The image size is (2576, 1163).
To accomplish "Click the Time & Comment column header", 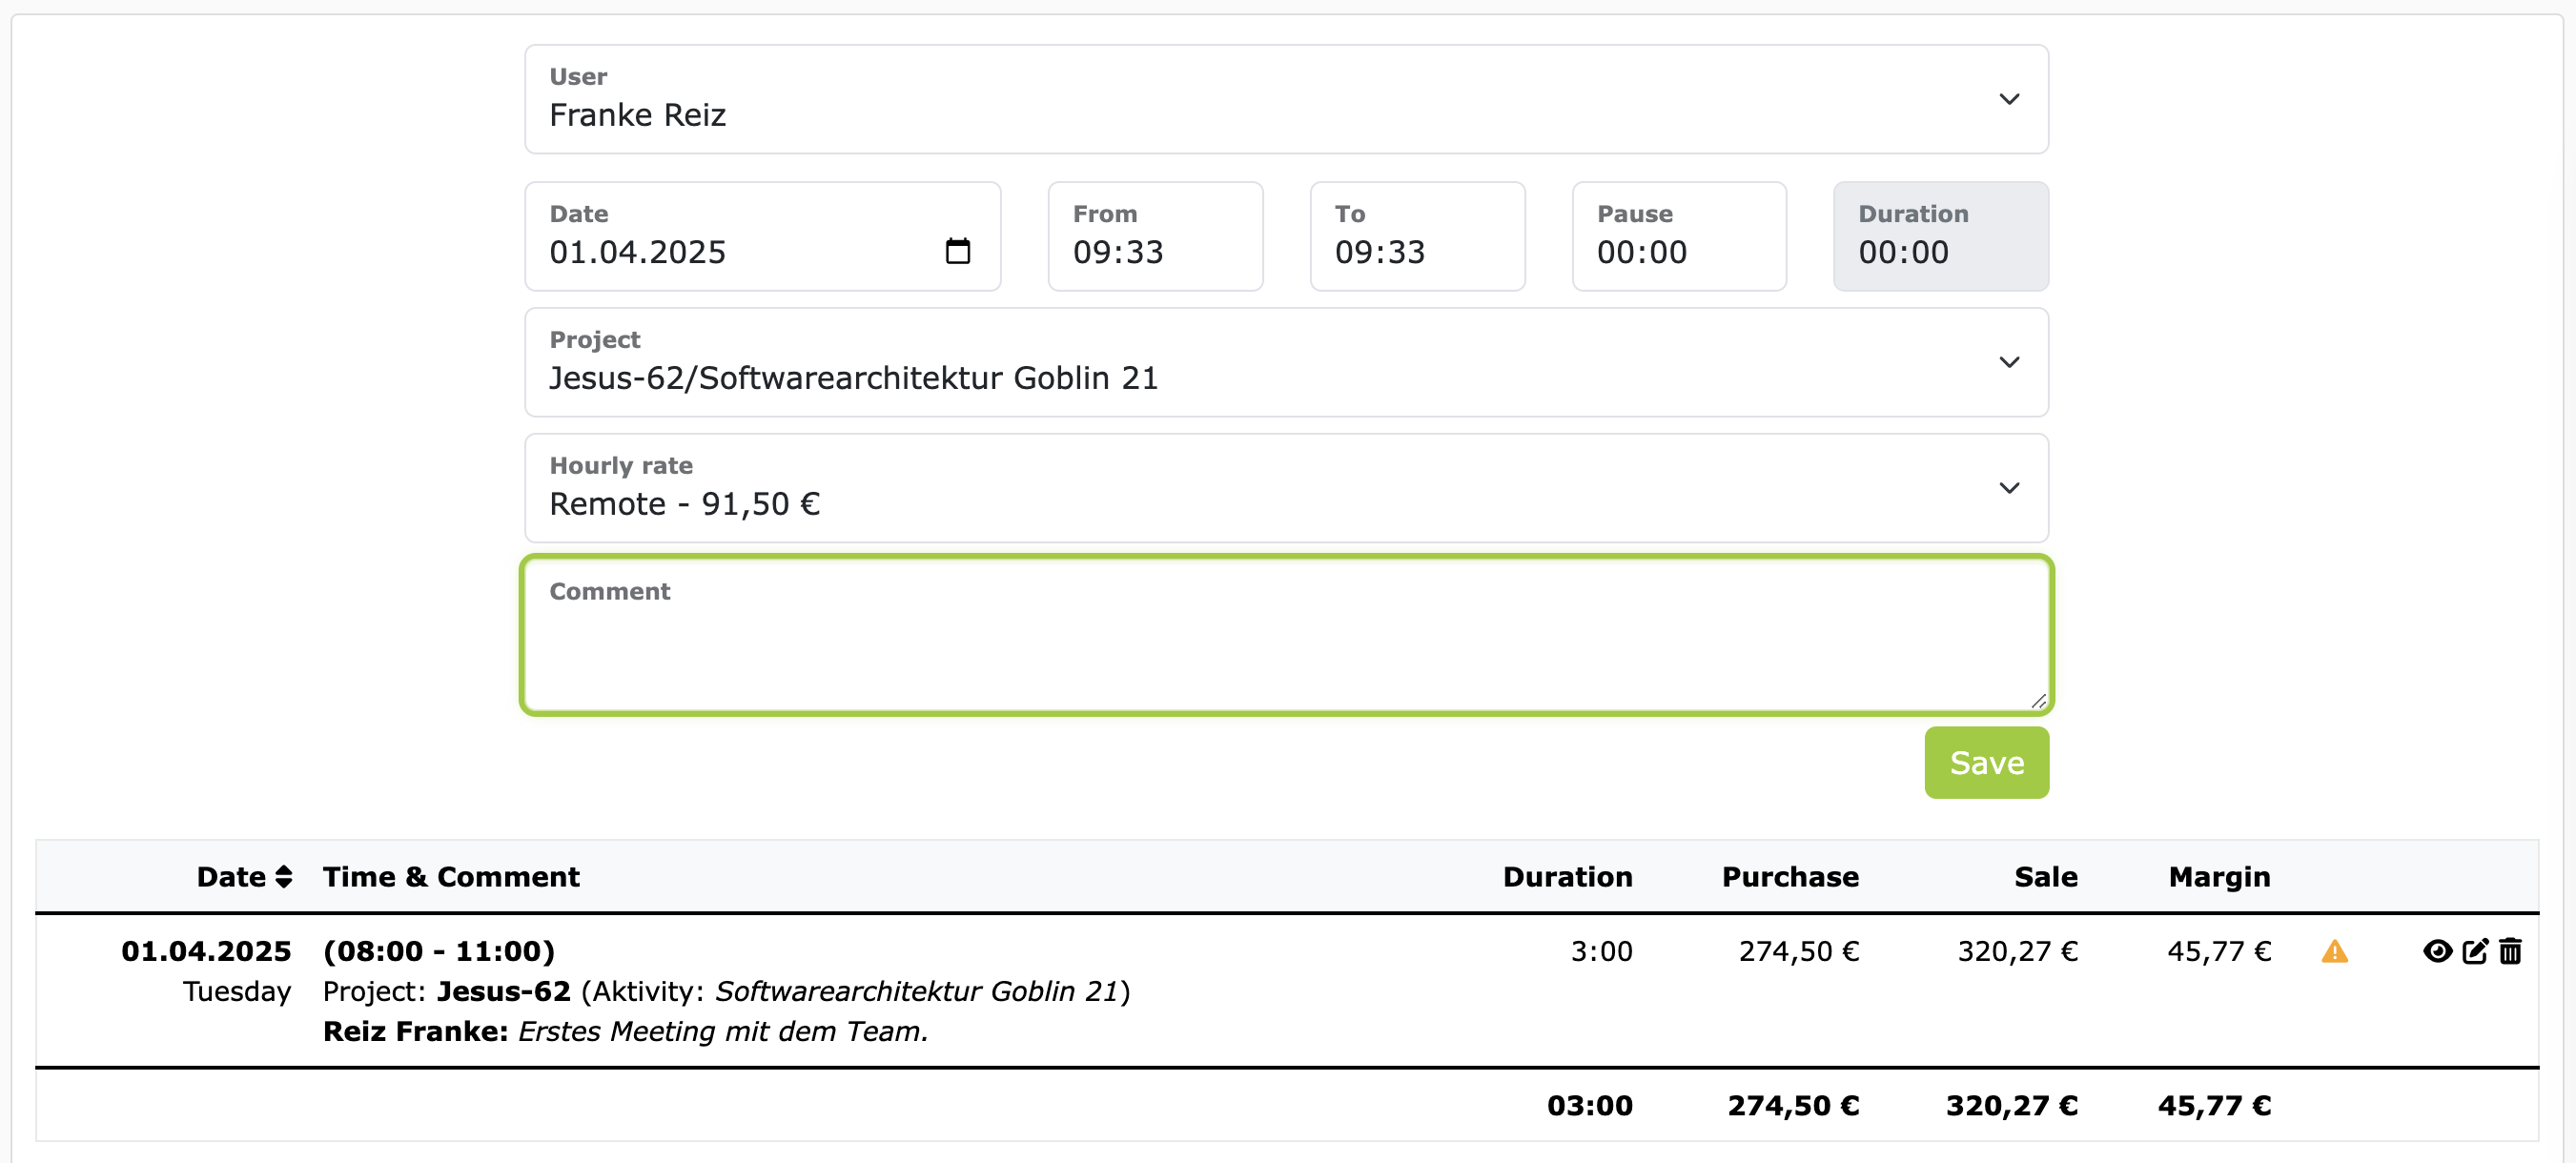I will click(x=451, y=877).
